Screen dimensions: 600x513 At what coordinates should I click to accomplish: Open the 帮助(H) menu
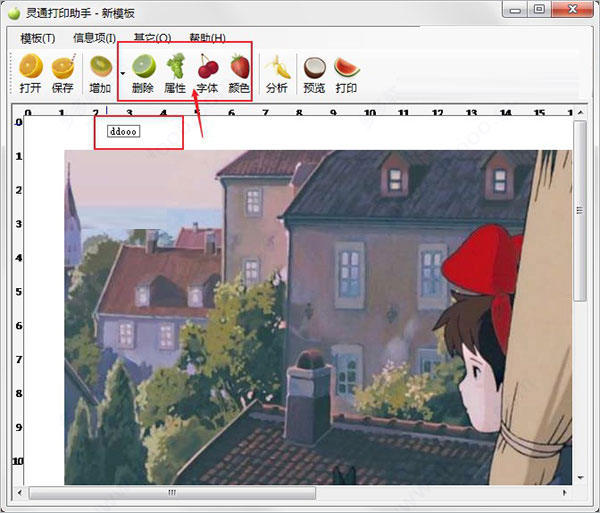(207, 38)
